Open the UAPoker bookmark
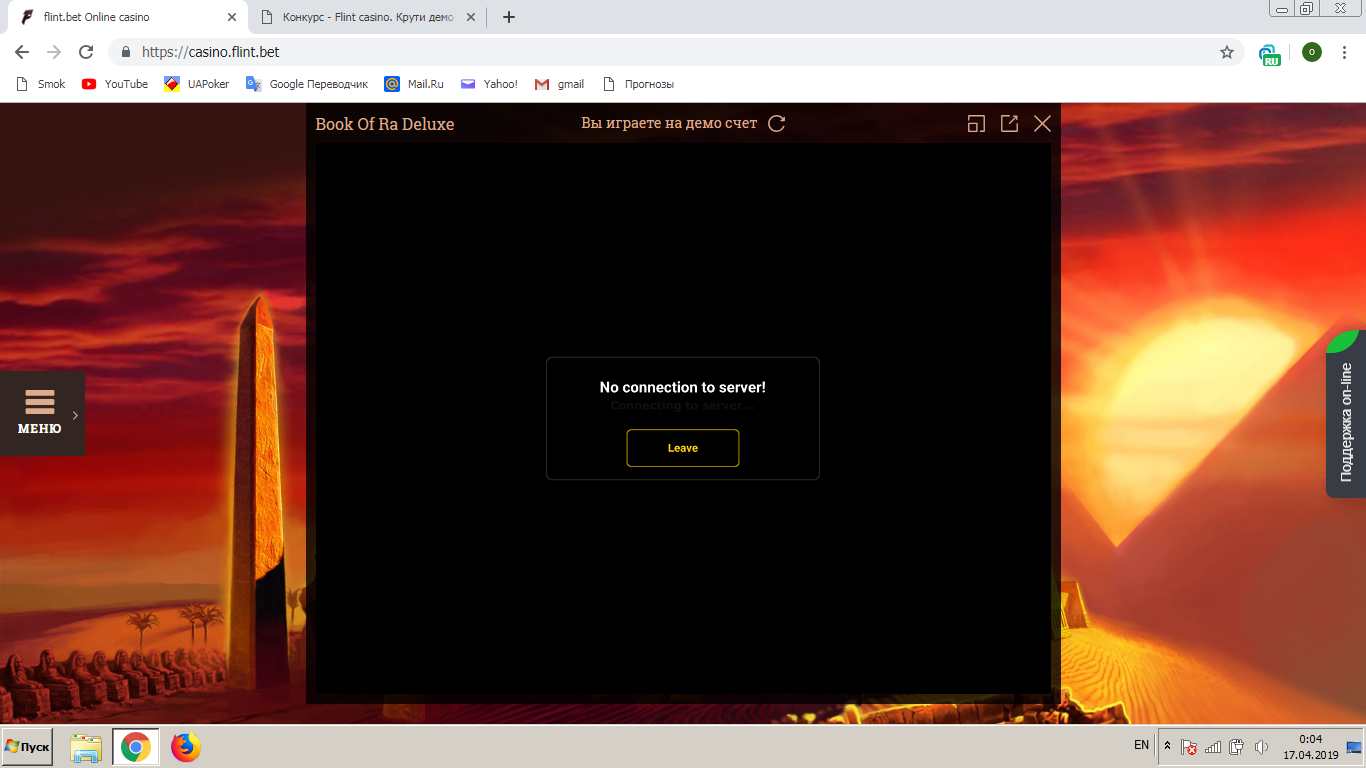Viewport: 1366px width, 768px height. pyautogui.click(x=197, y=84)
